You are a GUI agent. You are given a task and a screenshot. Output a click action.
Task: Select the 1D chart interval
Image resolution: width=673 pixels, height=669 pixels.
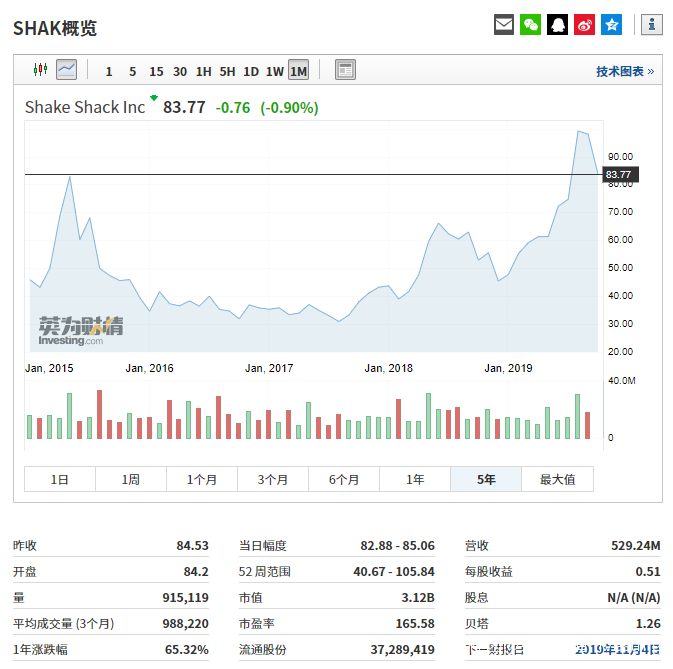[251, 71]
